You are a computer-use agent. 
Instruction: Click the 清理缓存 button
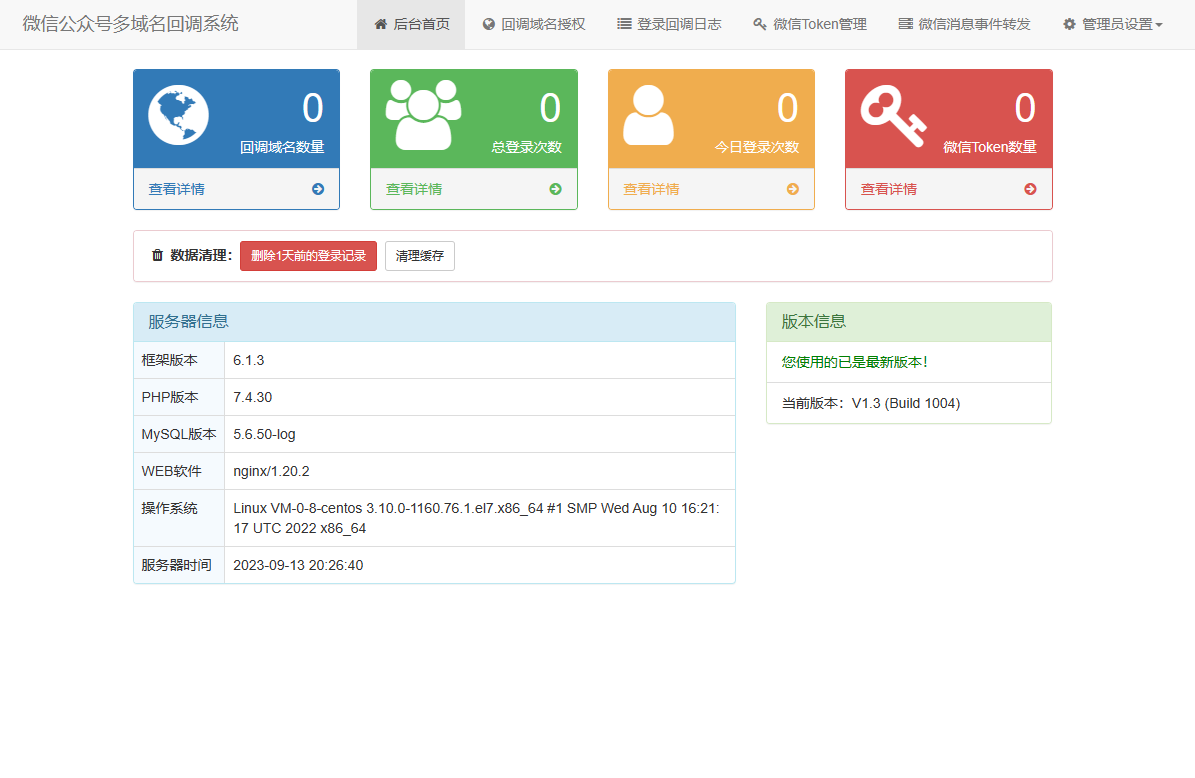(x=420, y=256)
